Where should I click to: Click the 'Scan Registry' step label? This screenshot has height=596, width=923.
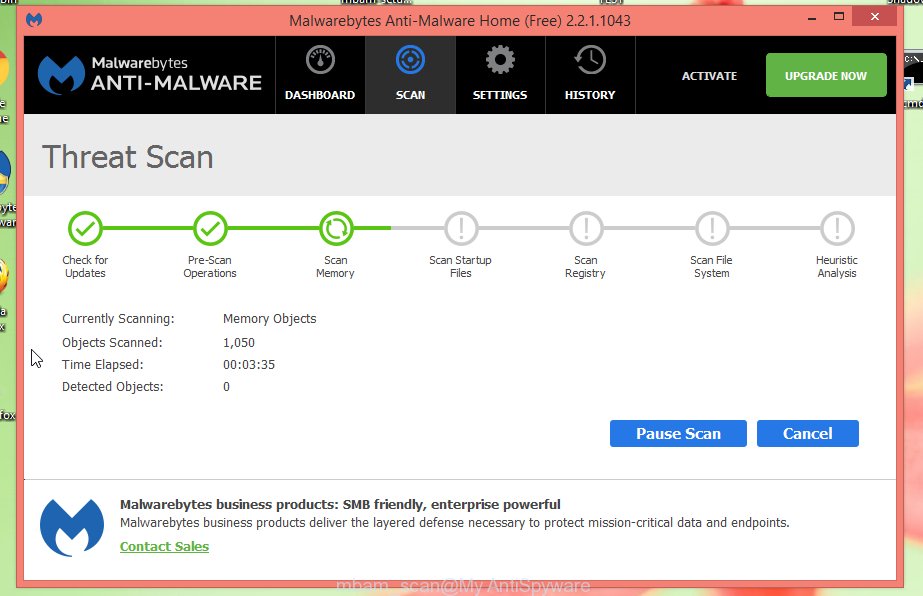(x=585, y=267)
